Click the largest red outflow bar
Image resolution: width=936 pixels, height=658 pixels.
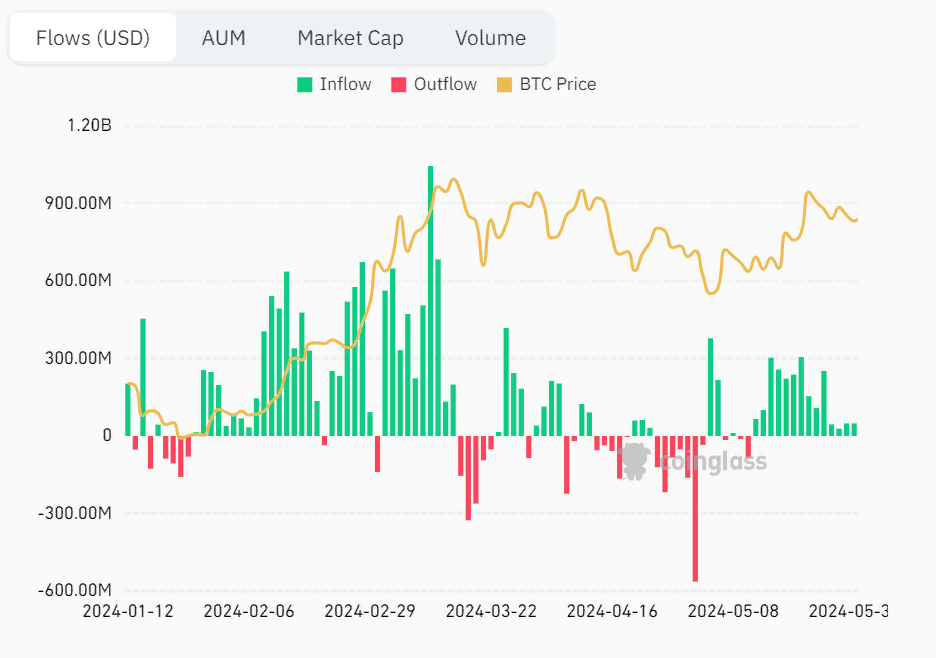(x=695, y=508)
